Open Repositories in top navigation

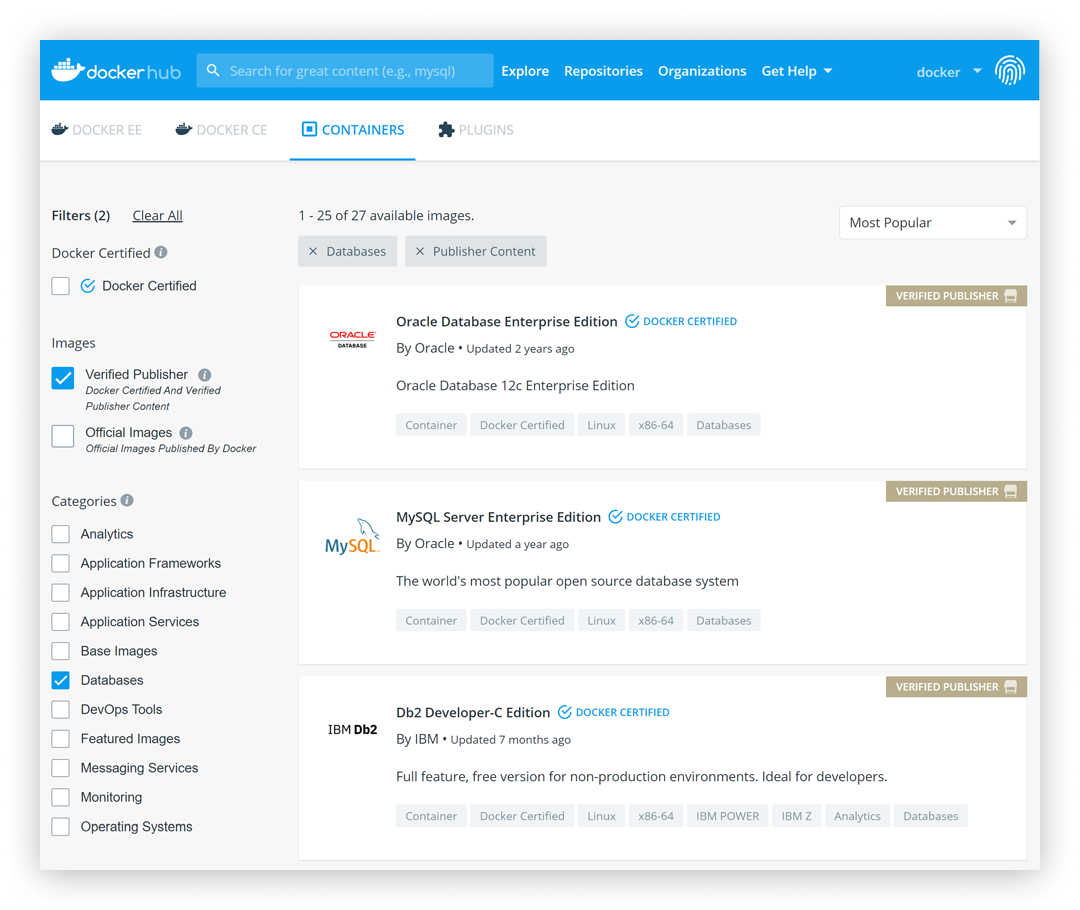tap(603, 71)
